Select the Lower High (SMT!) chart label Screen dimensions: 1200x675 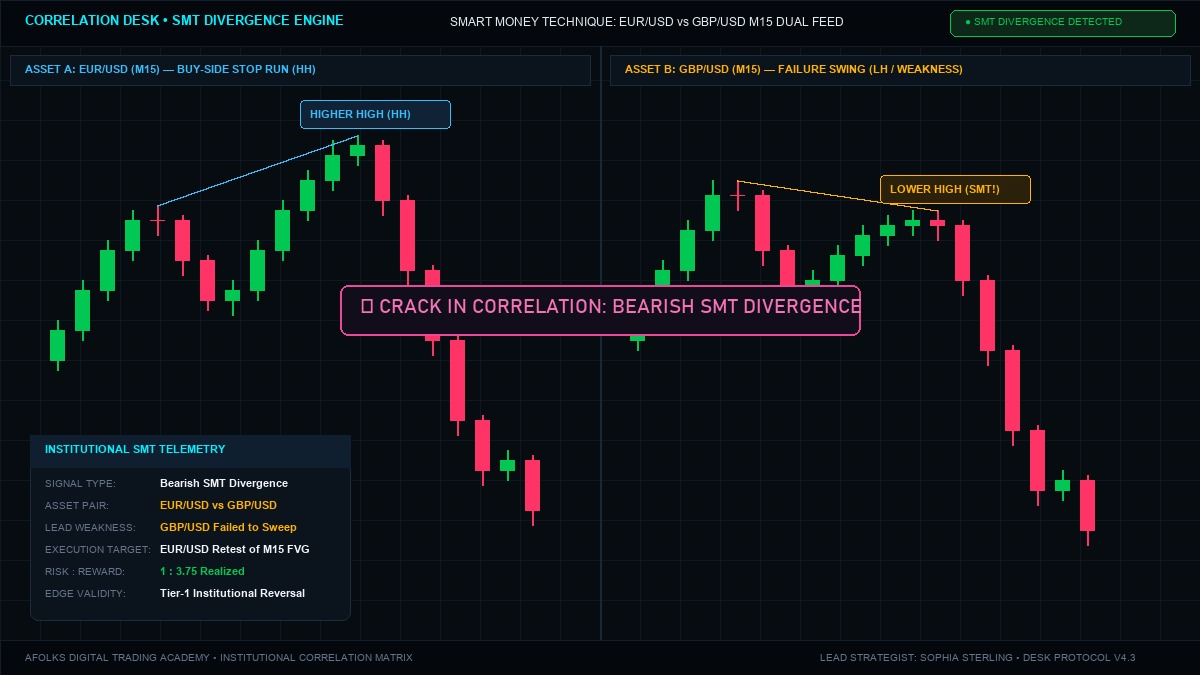pos(955,189)
